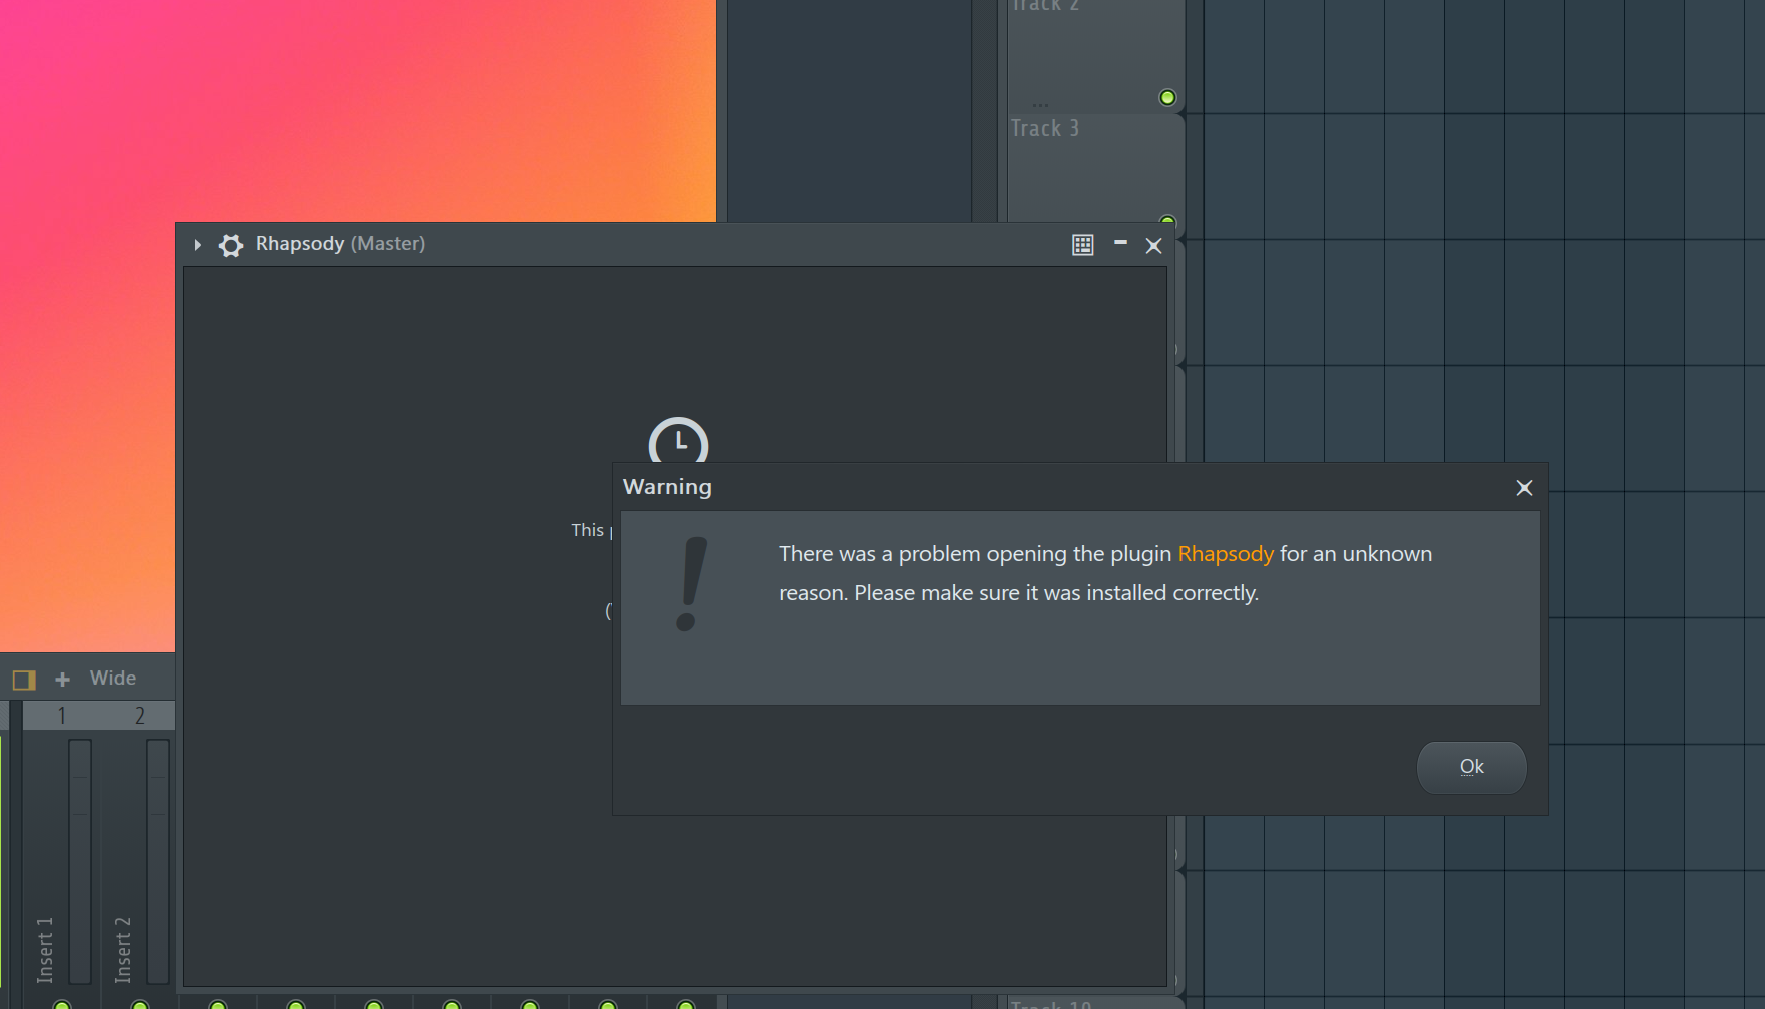Select mixer track number 2

139,716
